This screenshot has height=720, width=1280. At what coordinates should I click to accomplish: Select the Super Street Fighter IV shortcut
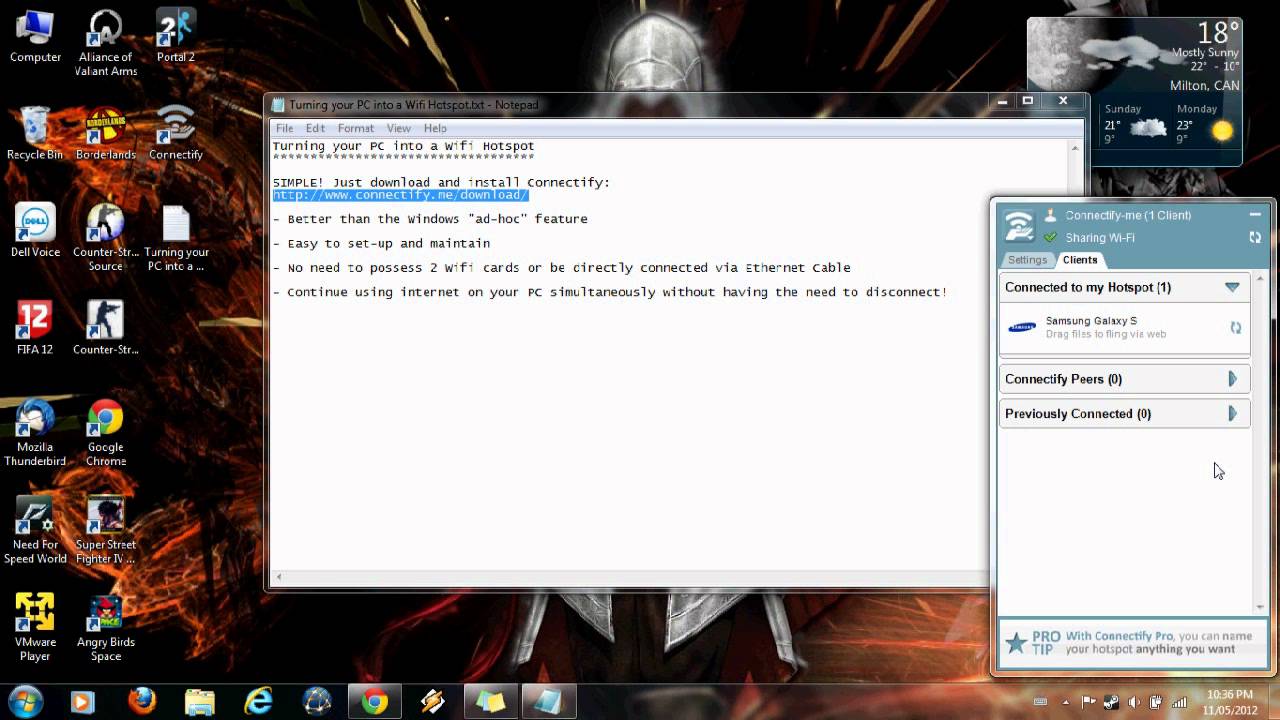pyautogui.click(x=106, y=530)
